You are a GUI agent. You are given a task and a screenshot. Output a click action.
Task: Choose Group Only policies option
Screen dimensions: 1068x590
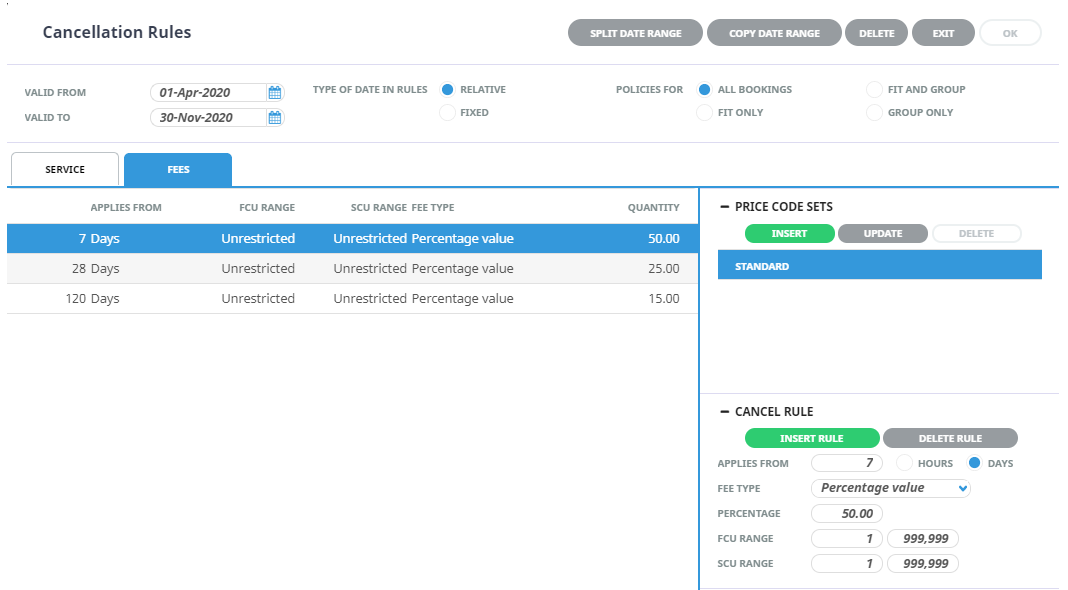875,113
